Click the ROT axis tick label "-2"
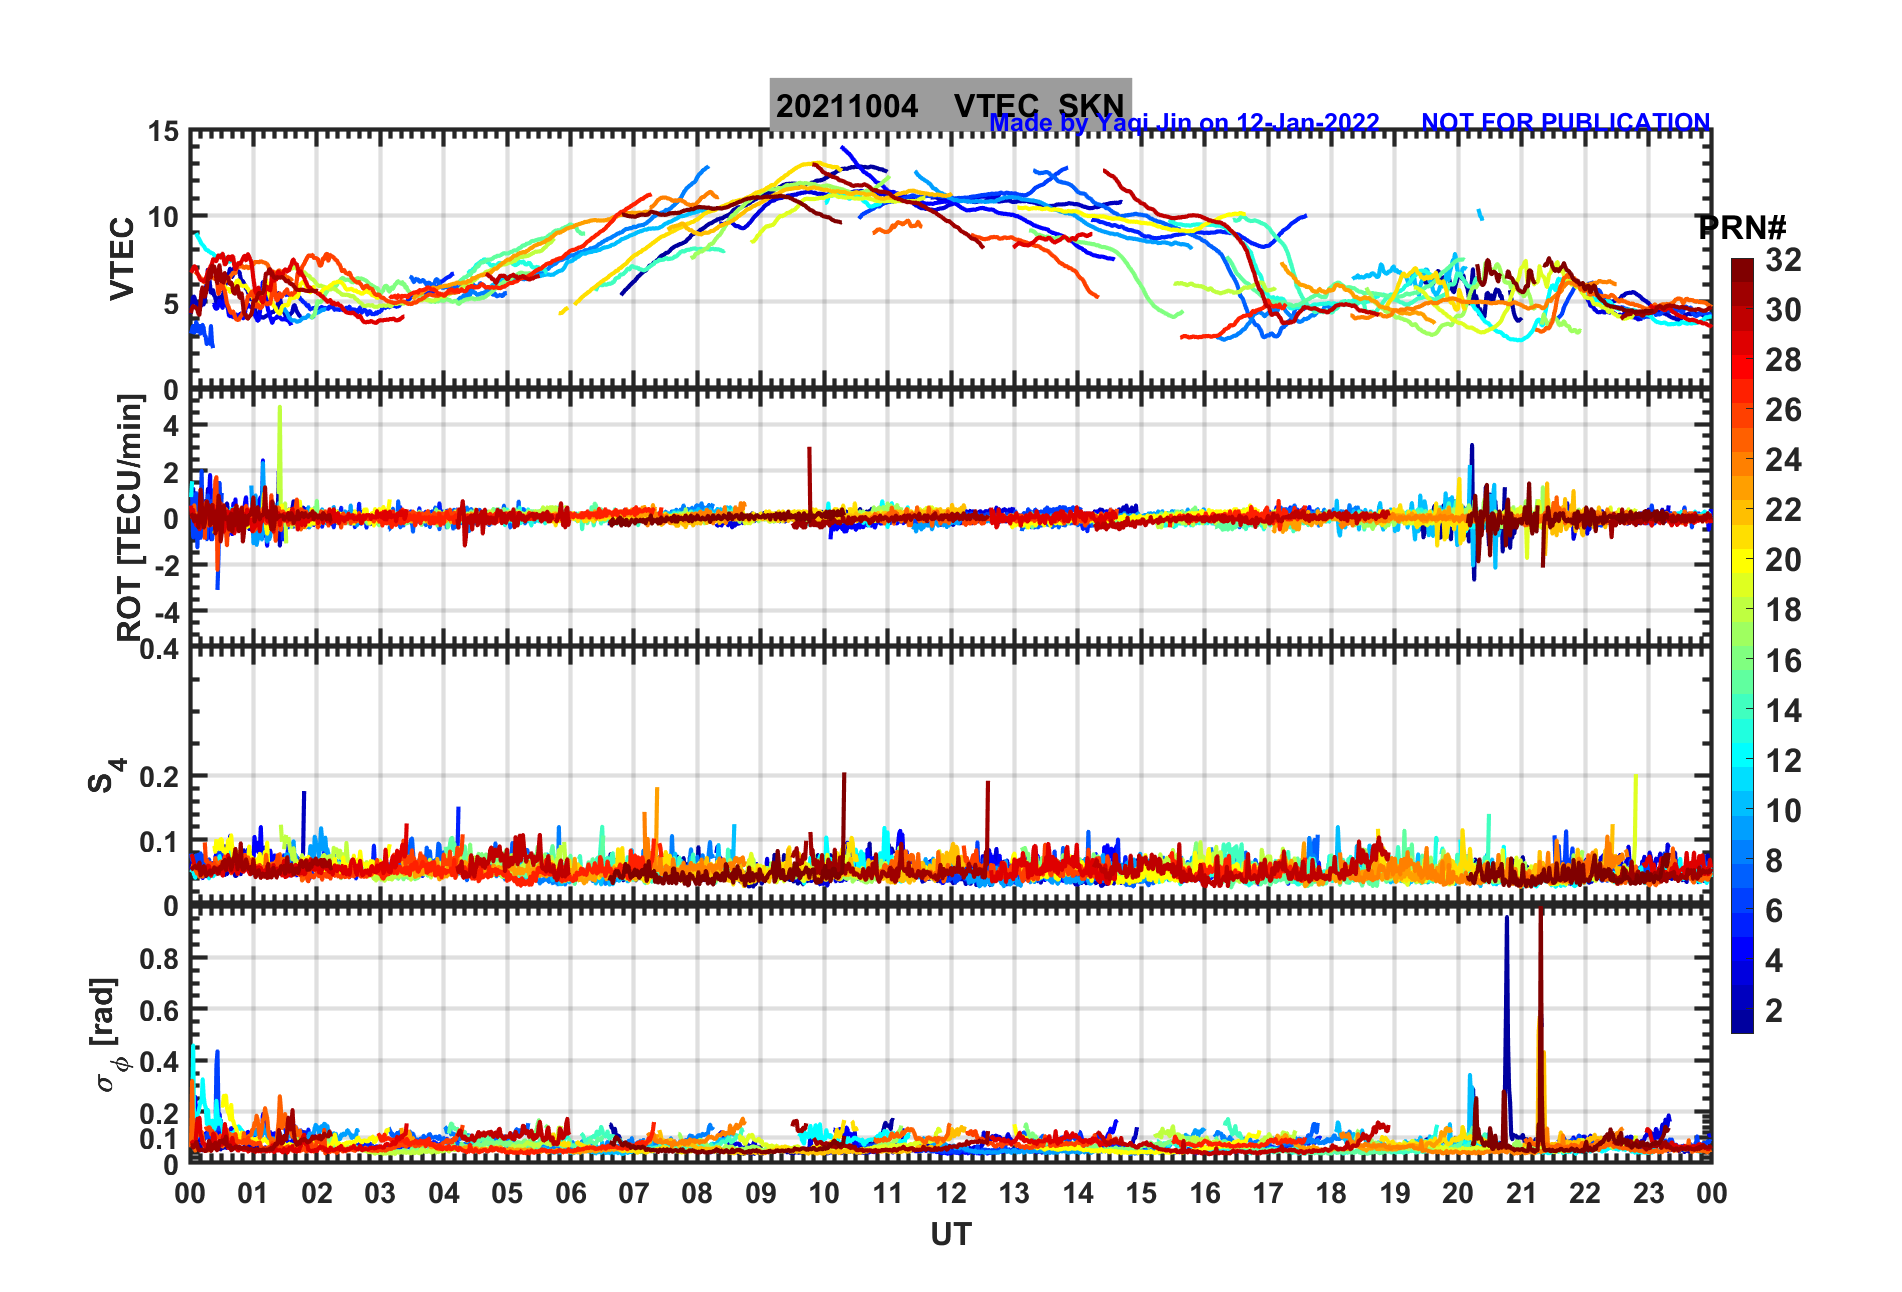Screen dimensions: 1902x1292 coord(168,565)
